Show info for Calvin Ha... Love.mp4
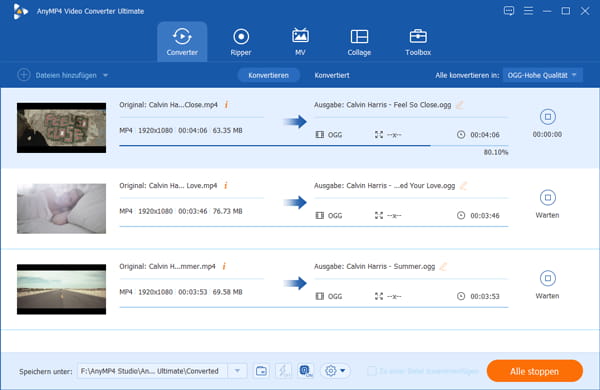This screenshot has width=600, height=390. tap(226, 185)
